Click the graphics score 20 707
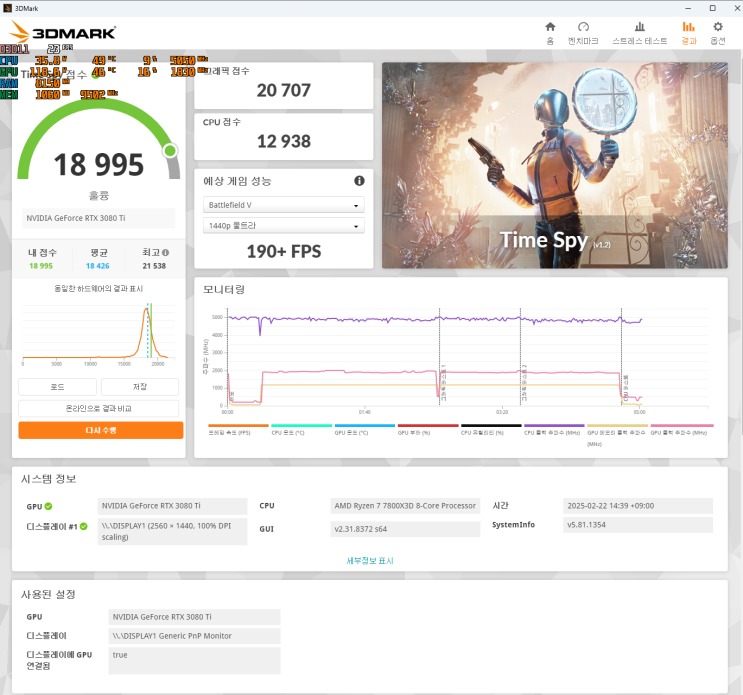 tap(284, 90)
